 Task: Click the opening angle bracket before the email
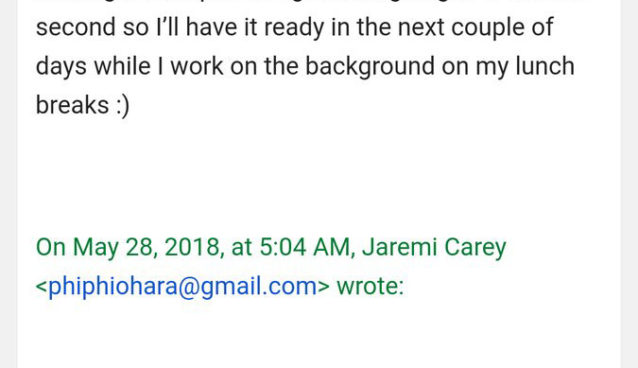coord(42,287)
